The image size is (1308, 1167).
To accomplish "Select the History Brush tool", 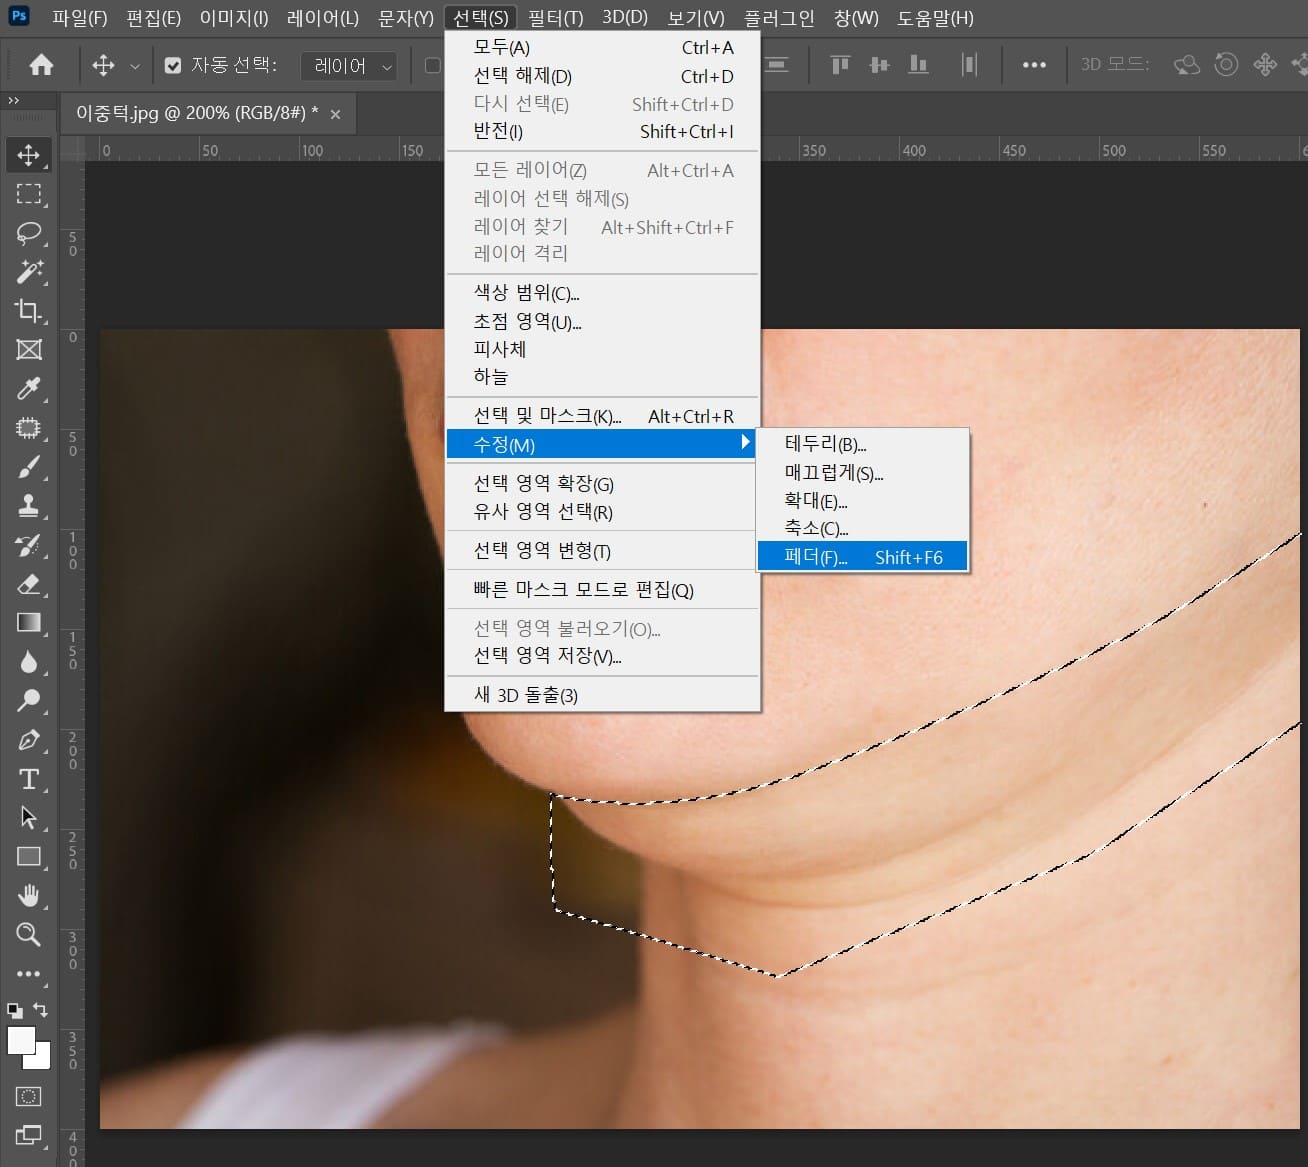I will click(x=28, y=545).
